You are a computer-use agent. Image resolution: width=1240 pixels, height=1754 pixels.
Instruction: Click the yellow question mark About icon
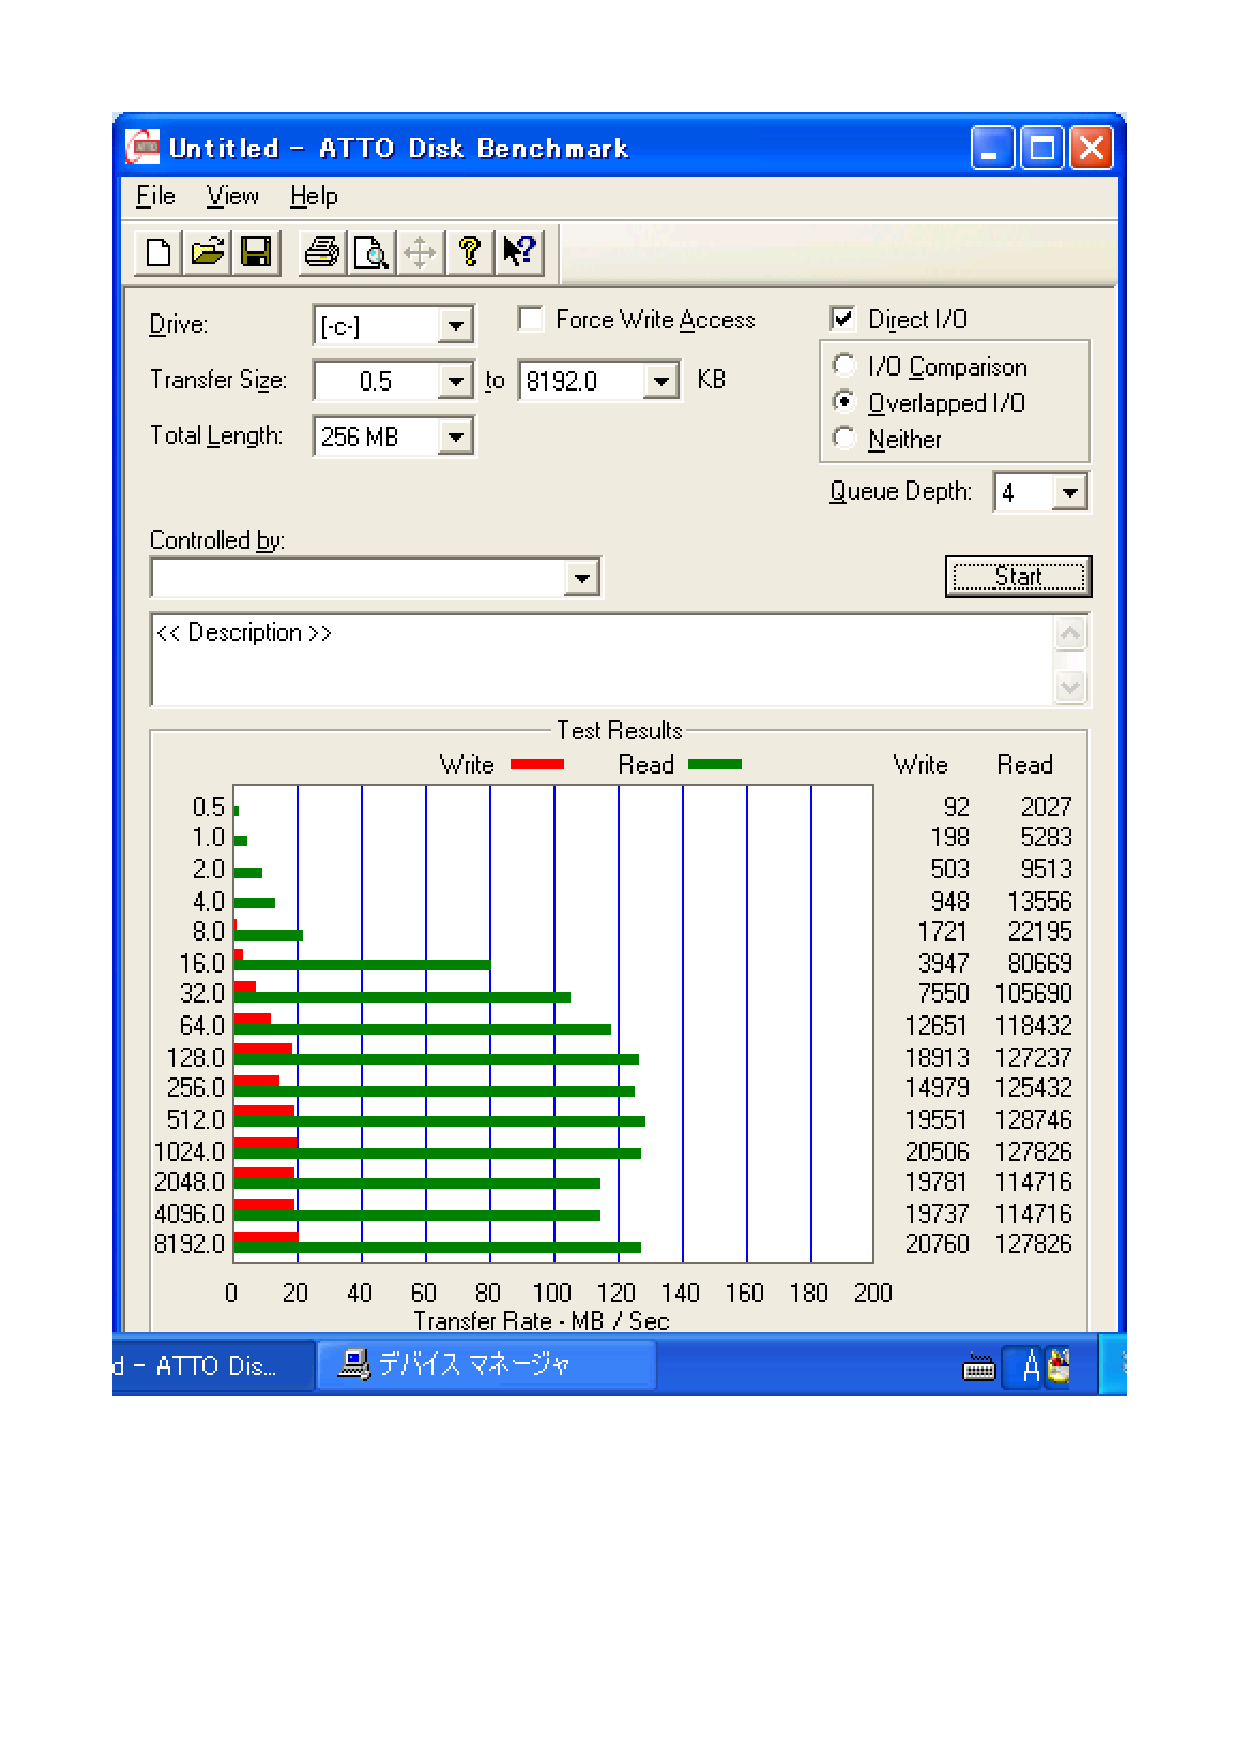[469, 252]
